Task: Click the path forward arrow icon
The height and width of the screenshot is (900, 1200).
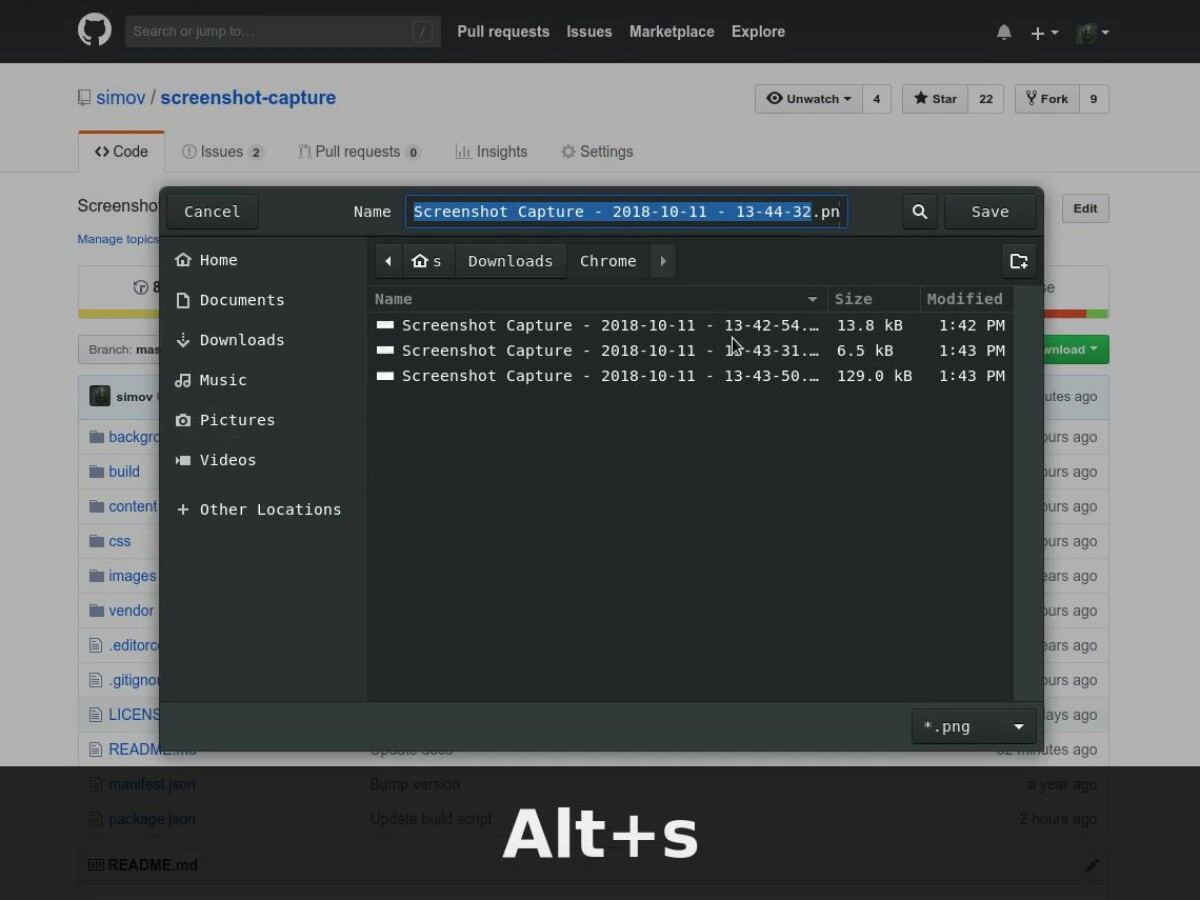Action: pos(662,261)
